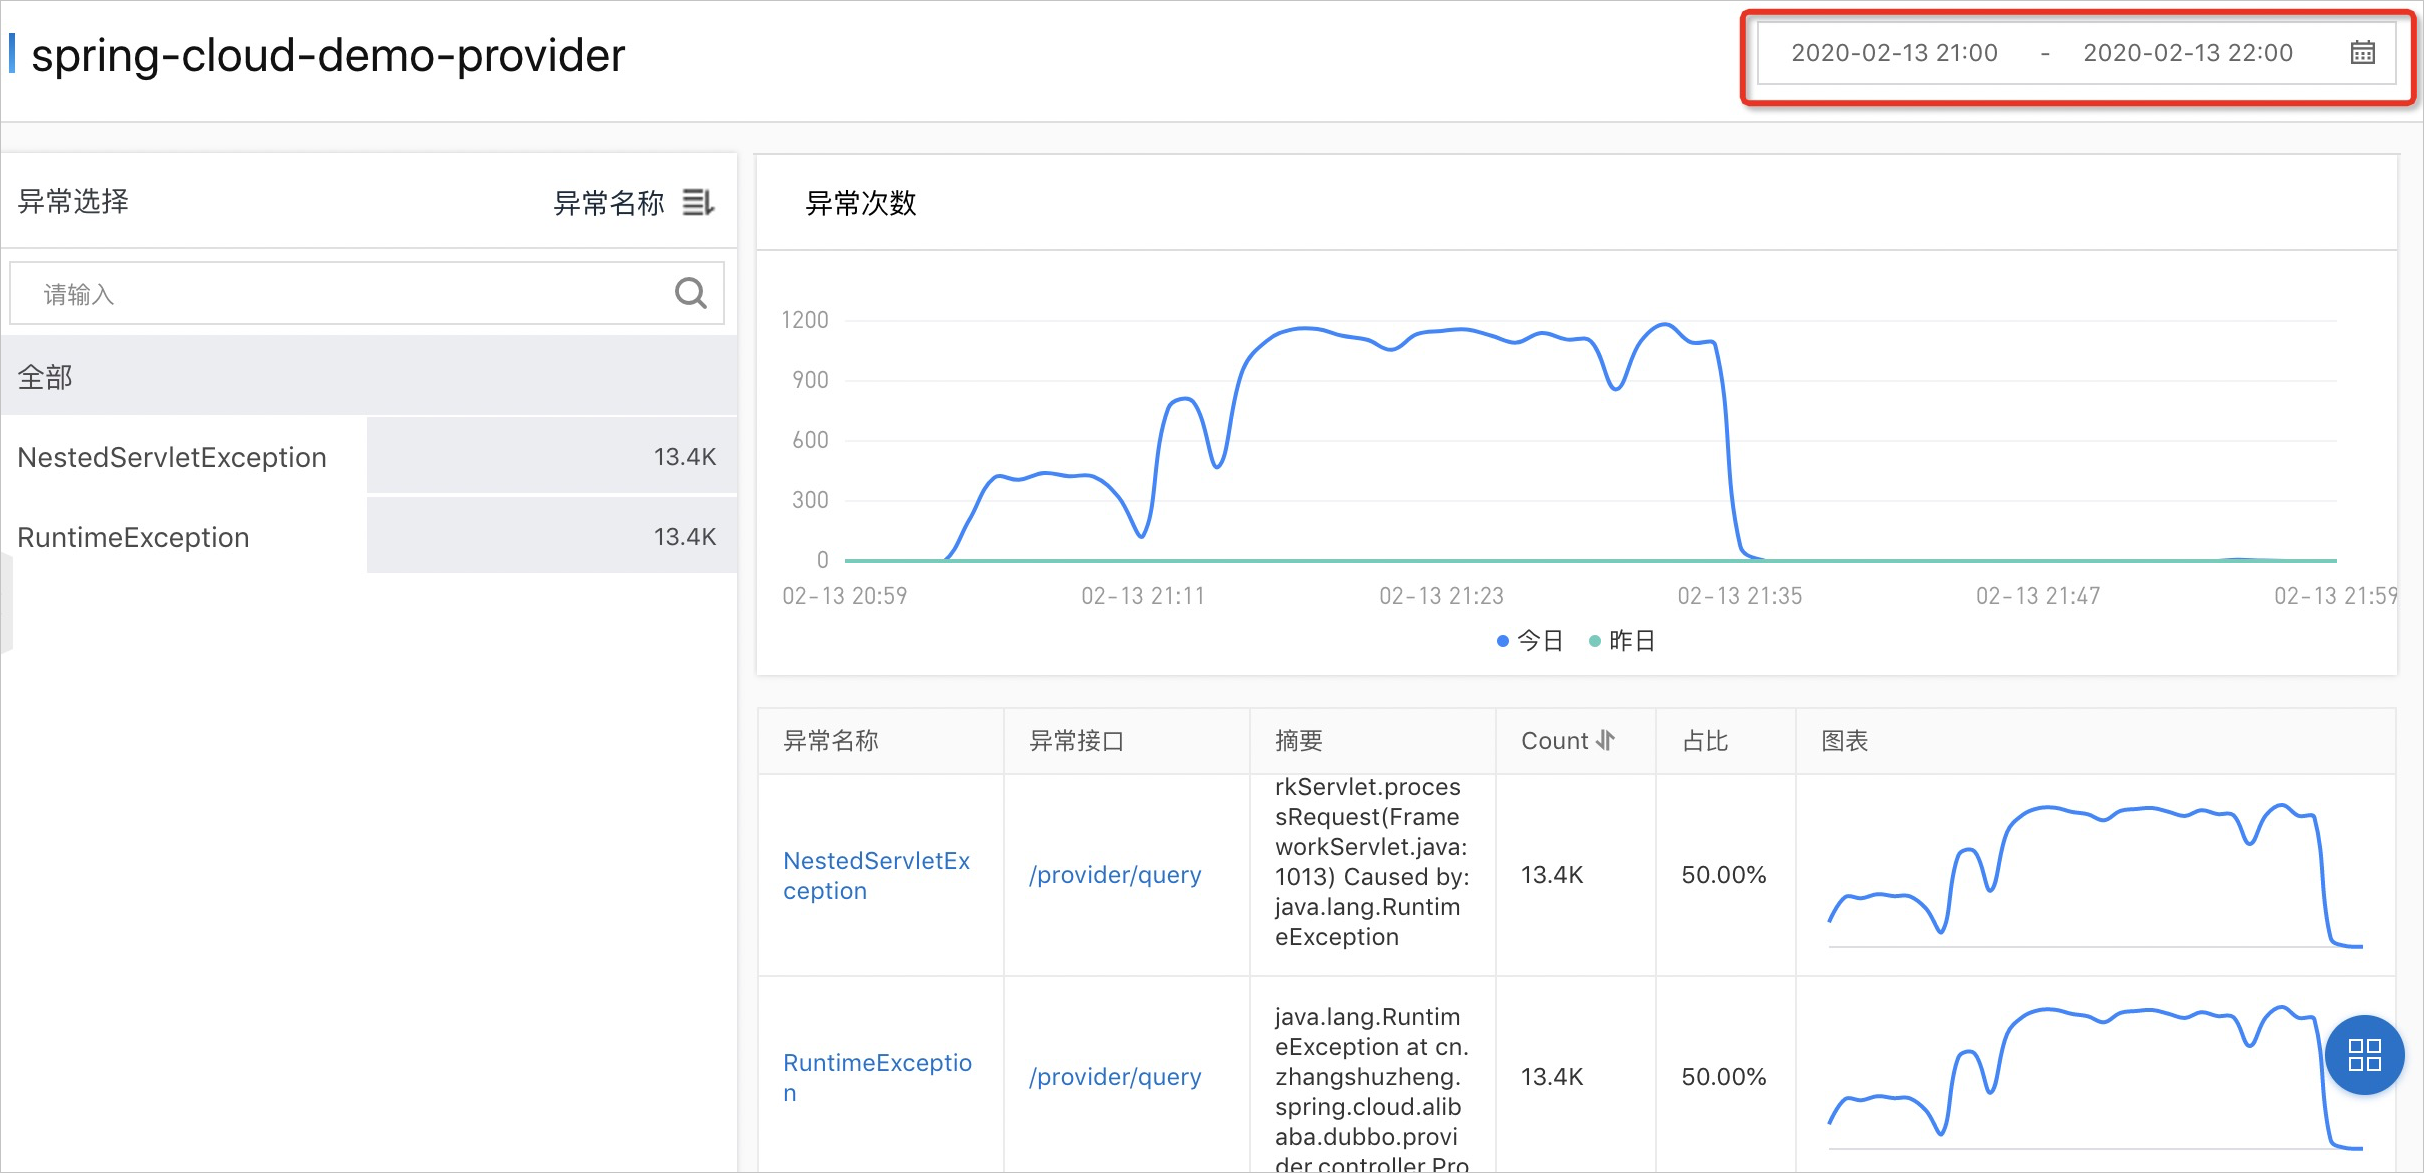Open the blue floating grid menu button
The image size is (2424, 1173).
2364,1055
